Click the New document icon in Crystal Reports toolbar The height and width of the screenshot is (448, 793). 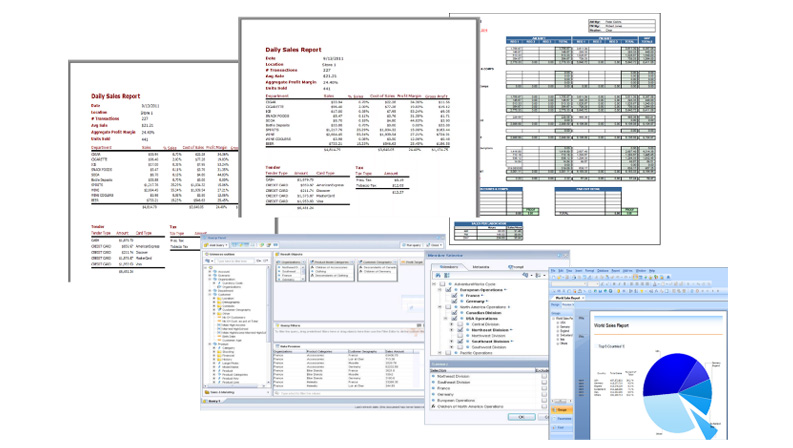(x=553, y=277)
